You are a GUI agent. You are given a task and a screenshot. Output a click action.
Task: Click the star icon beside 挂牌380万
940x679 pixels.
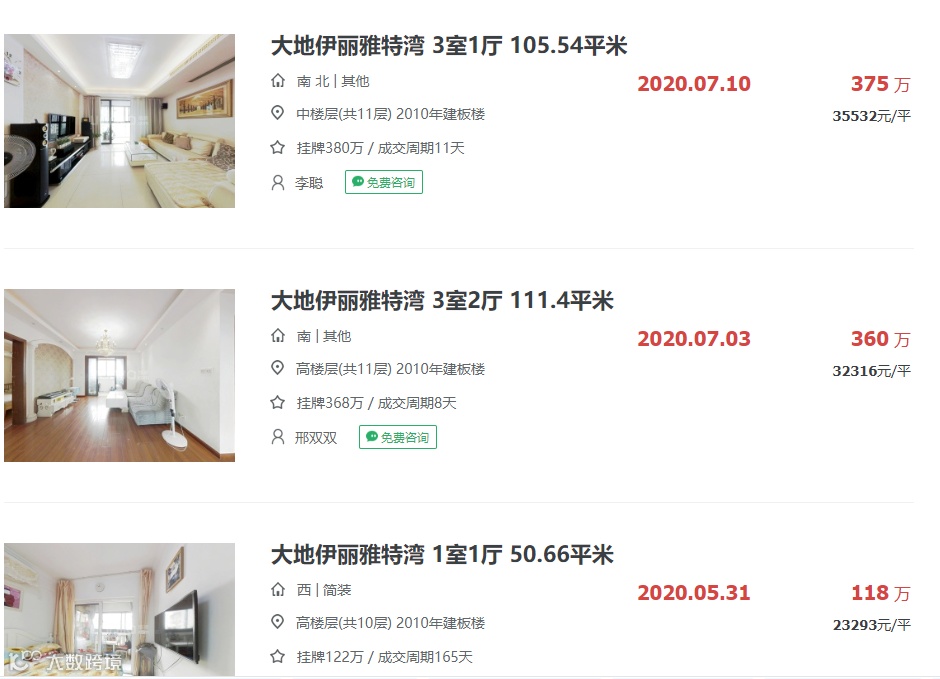278,147
